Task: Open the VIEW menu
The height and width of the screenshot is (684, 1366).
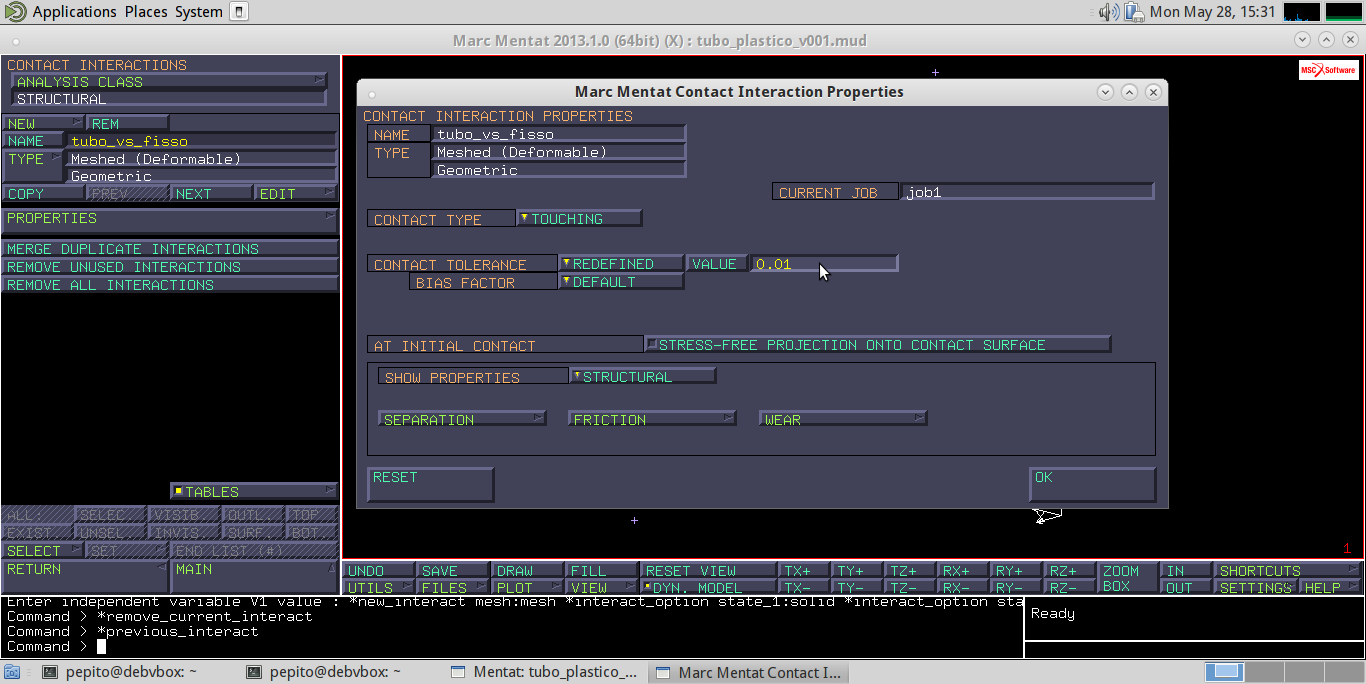Action: click(601, 587)
